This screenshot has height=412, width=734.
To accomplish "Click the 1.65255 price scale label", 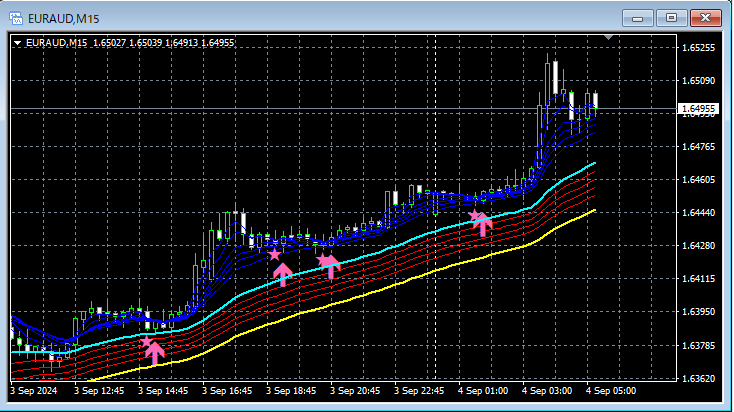I will (698, 48).
